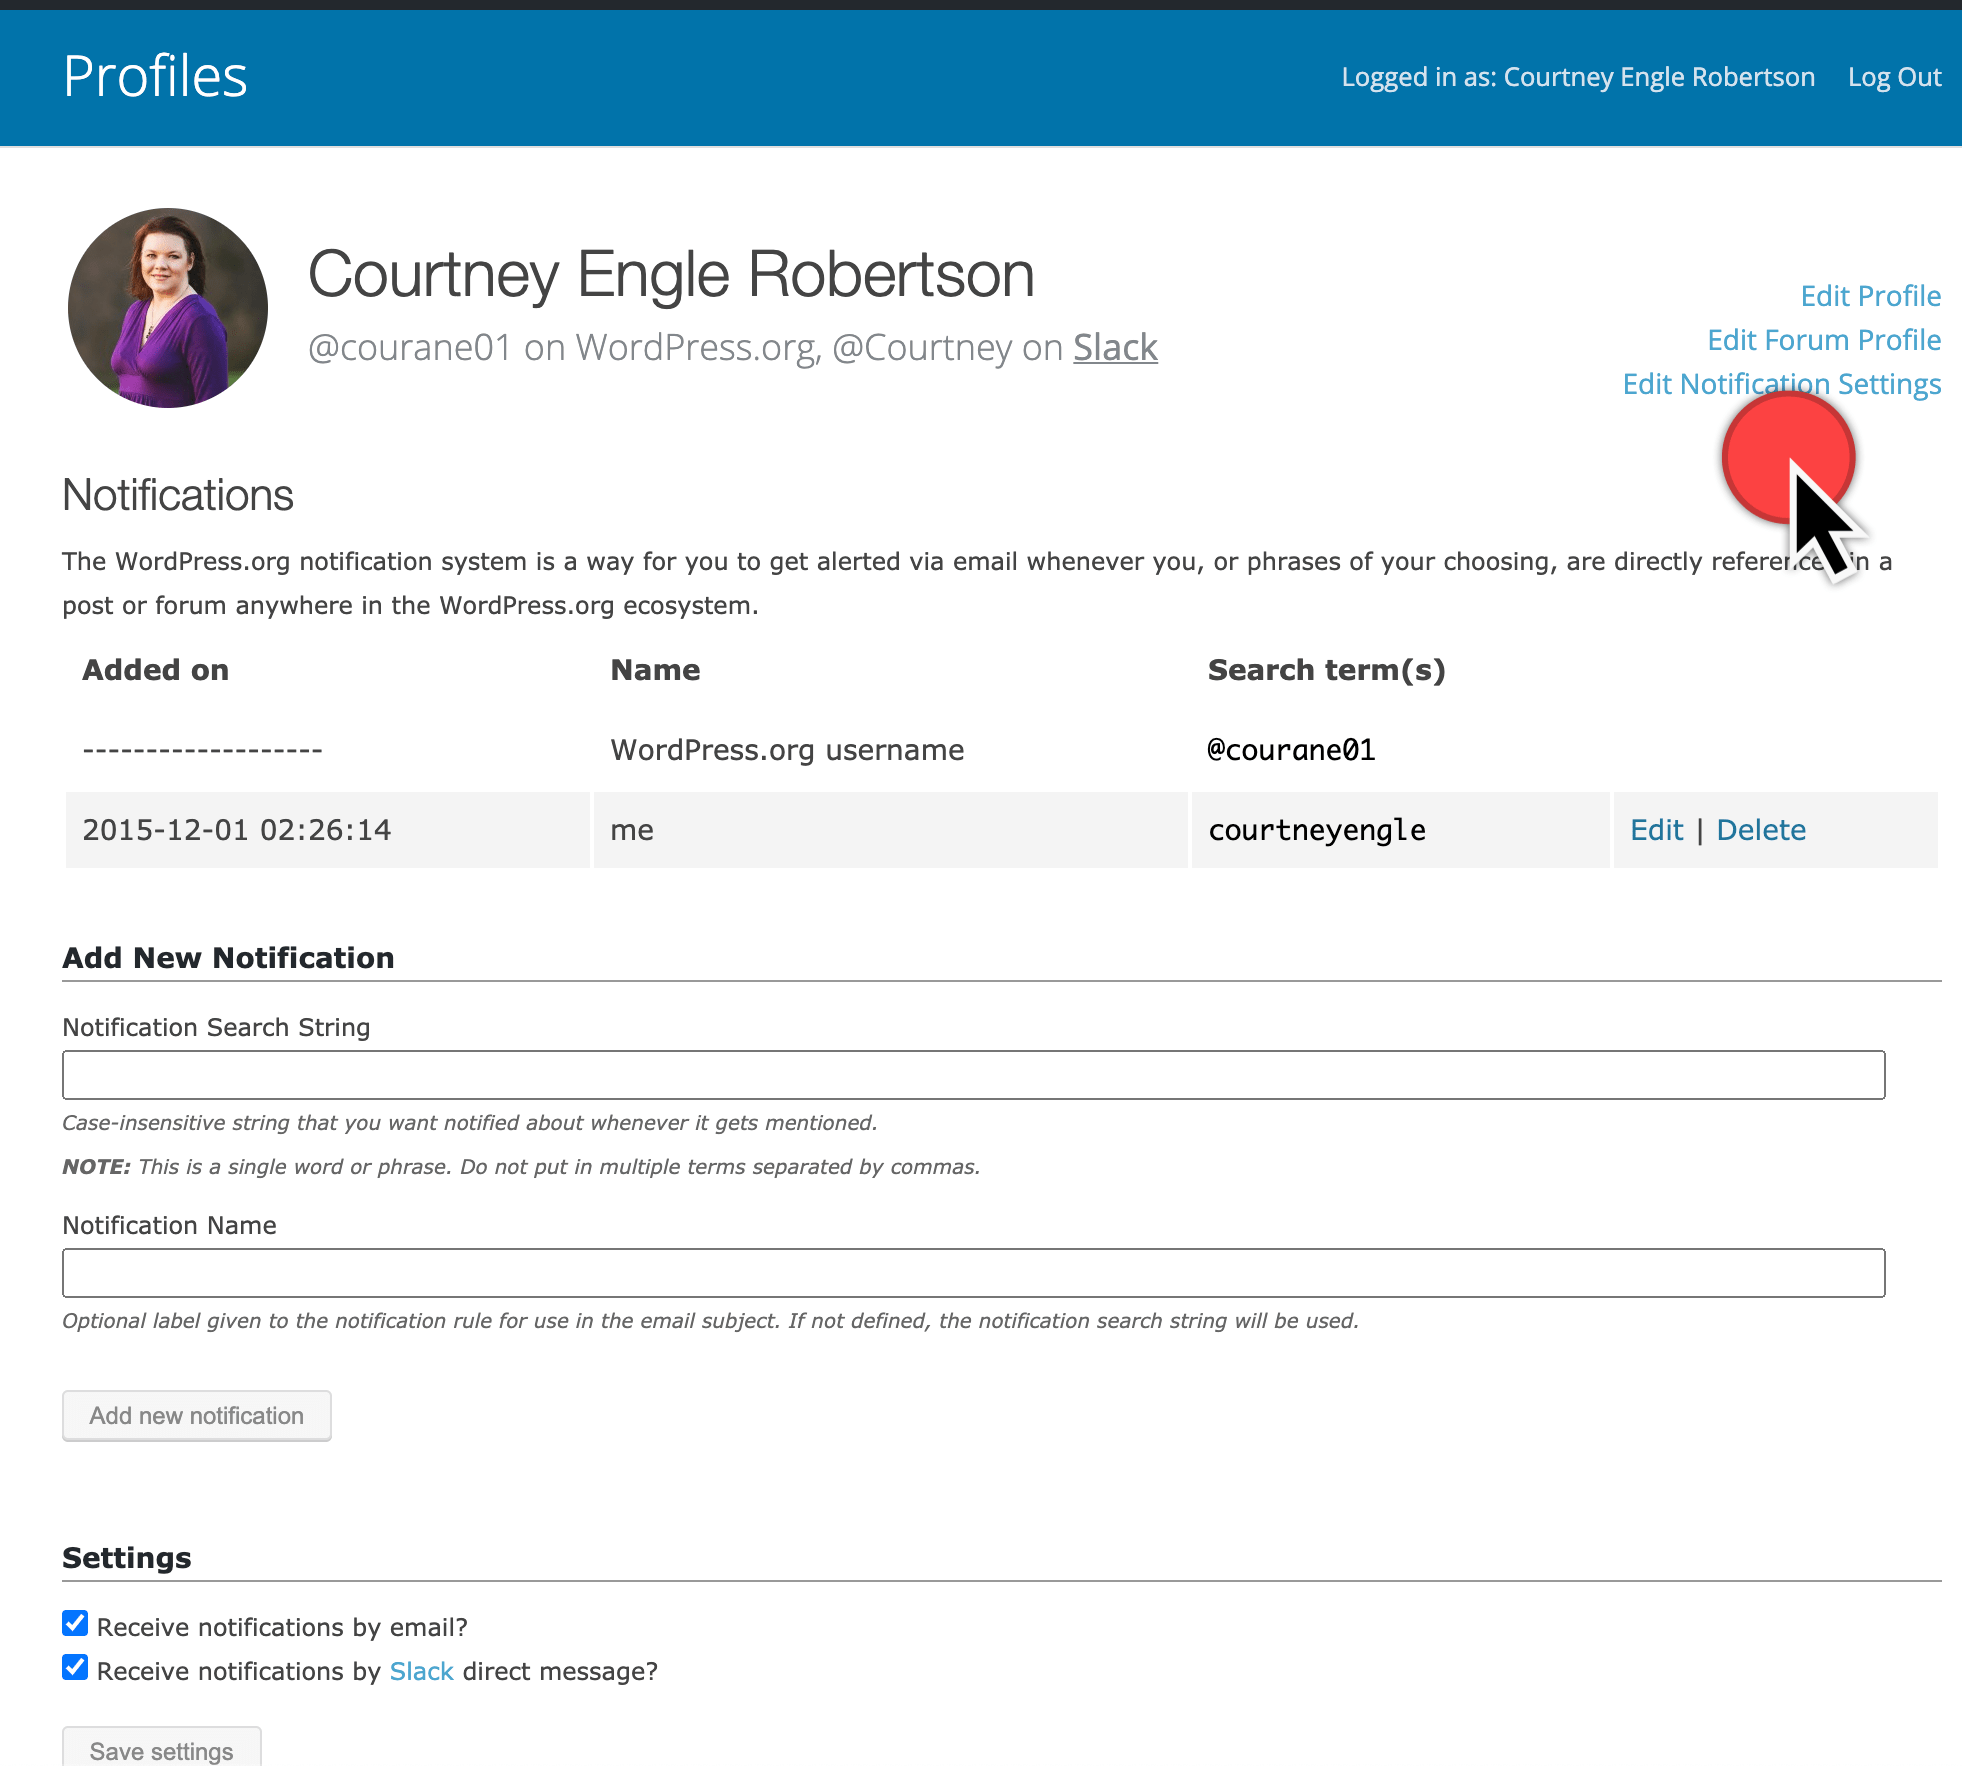
Task: Click the Profiles header title
Action: pos(155,77)
